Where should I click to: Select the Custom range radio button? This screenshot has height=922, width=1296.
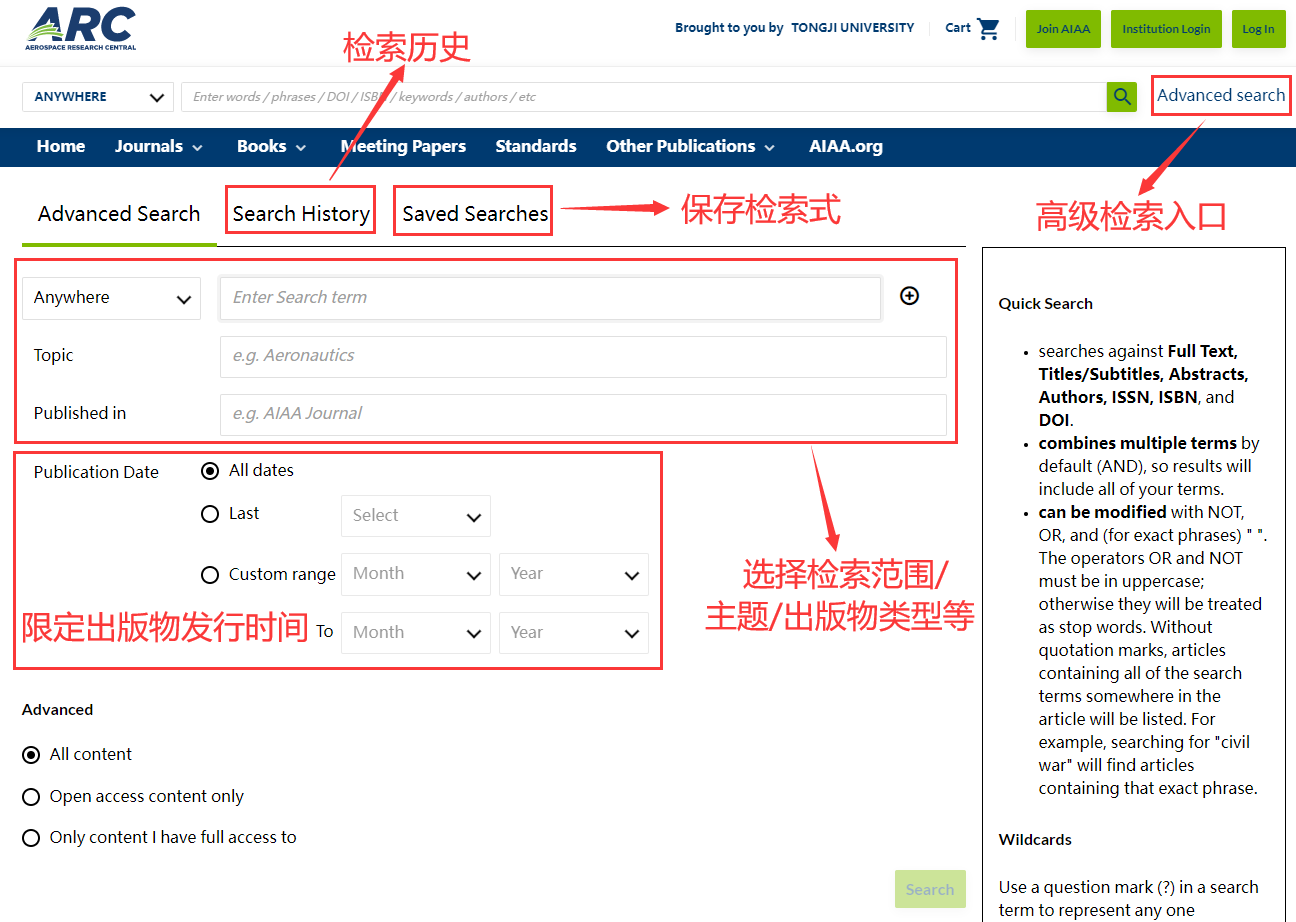tap(210, 575)
